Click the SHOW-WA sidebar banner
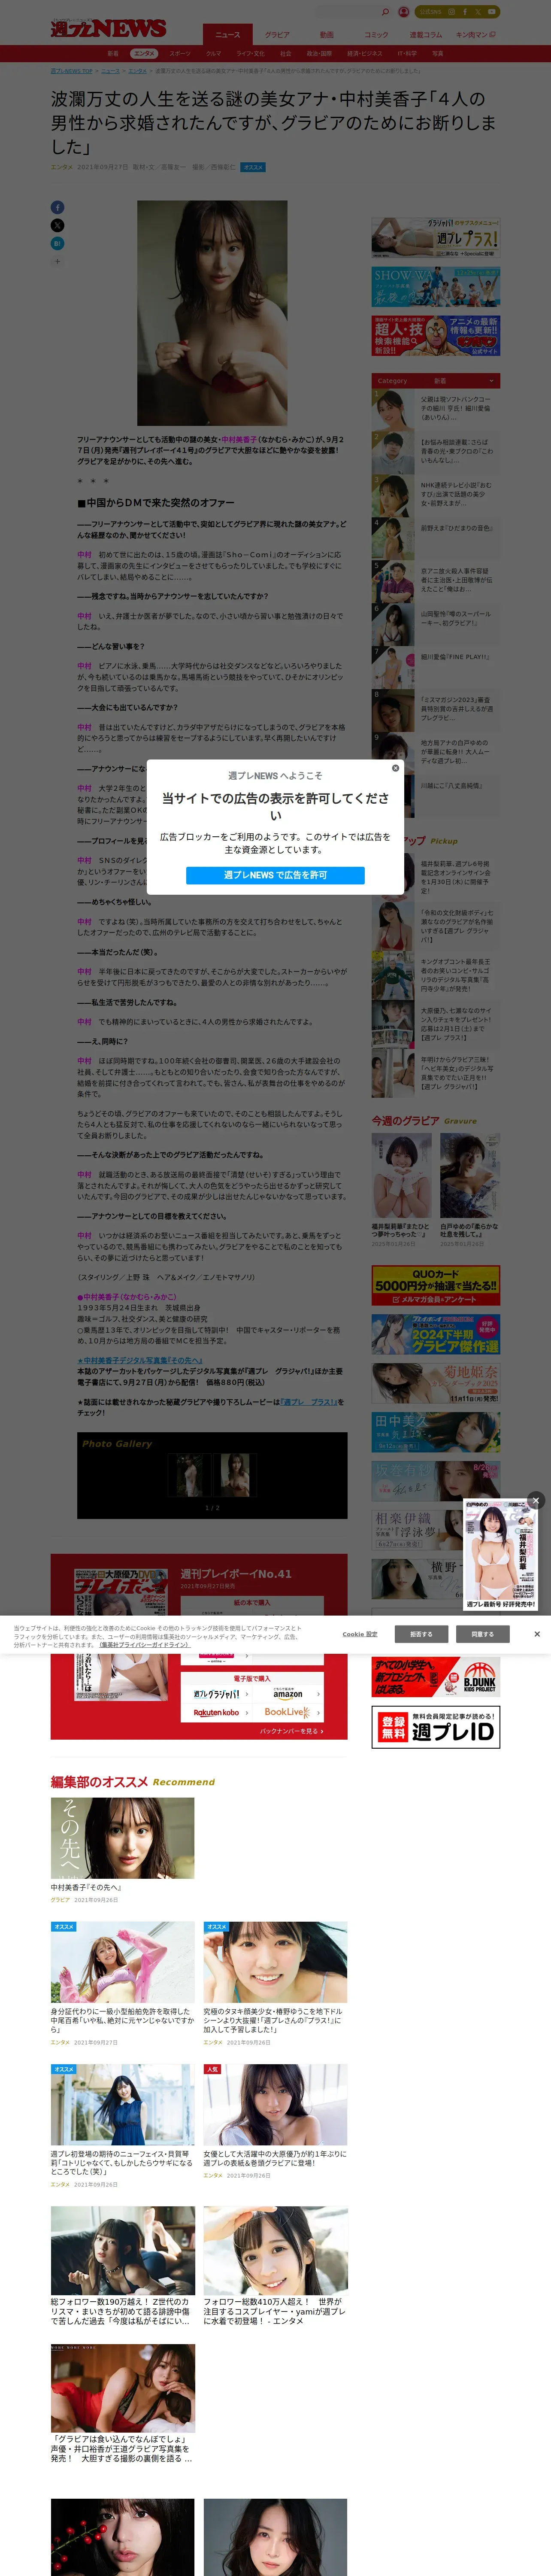This screenshot has height=2576, width=551. (436, 287)
